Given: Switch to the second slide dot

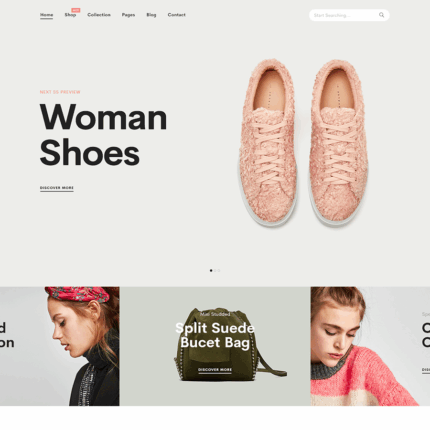Looking at the screenshot, I should coord(215,270).
